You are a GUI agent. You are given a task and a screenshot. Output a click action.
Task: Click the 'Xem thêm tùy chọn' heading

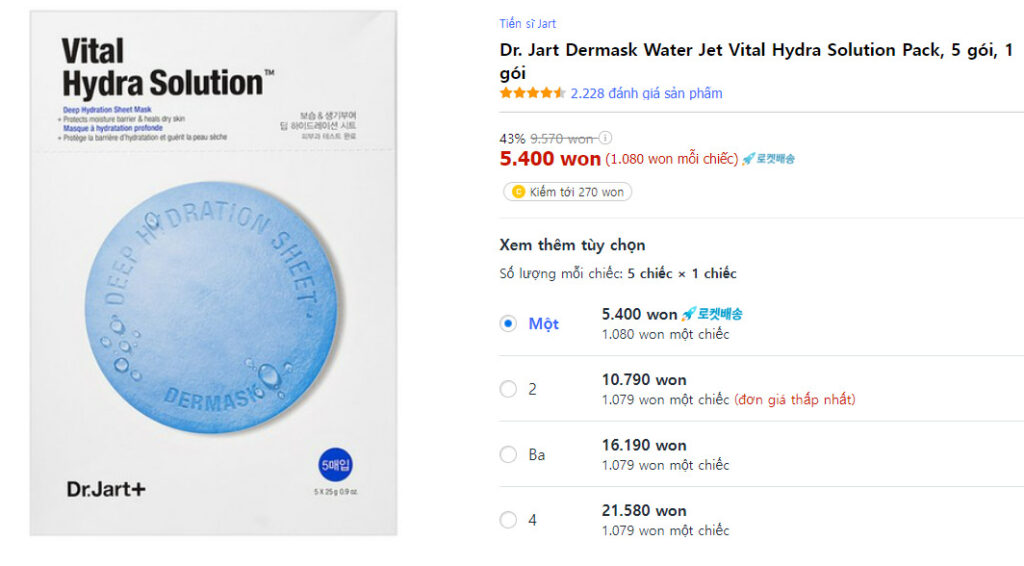pyautogui.click(x=572, y=245)
